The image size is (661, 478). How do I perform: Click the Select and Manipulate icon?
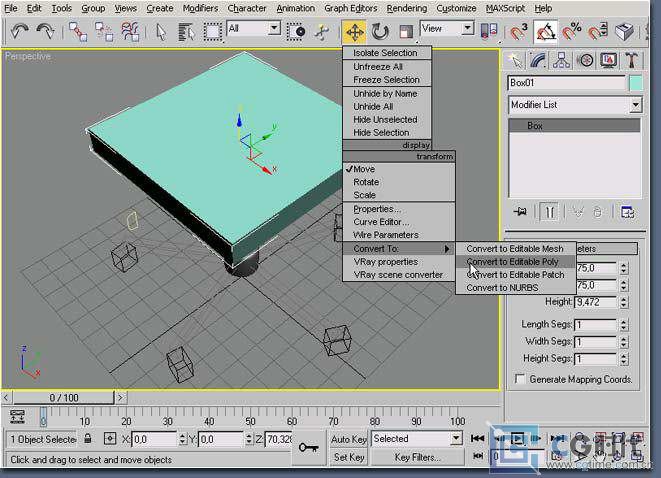point(322,32)
